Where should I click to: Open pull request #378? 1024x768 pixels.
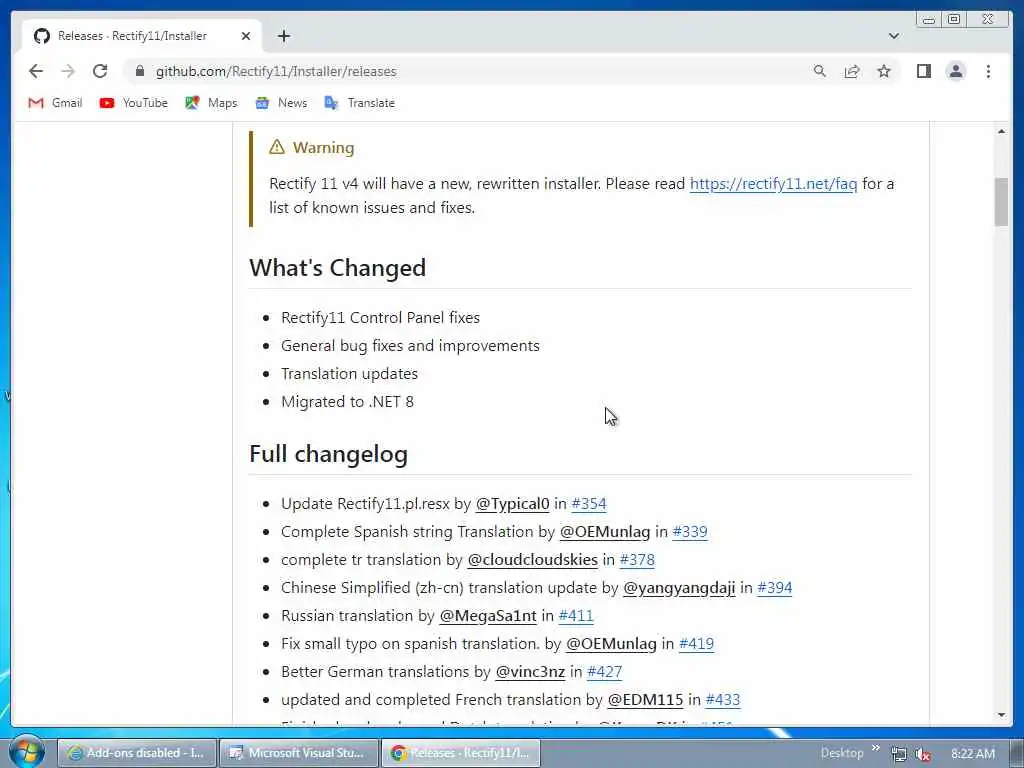pos(637,560)
